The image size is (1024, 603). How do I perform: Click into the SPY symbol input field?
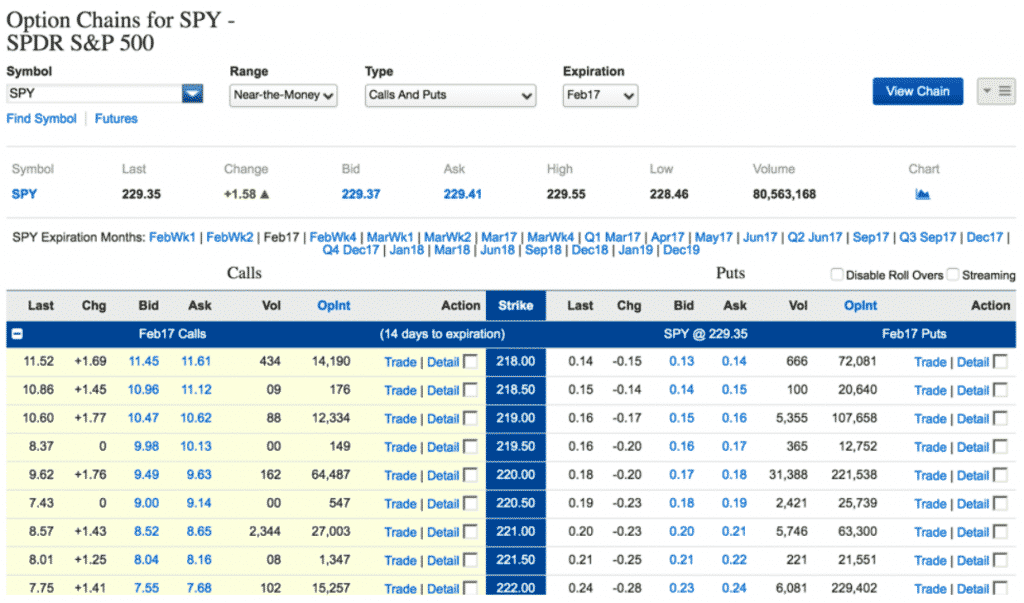(94, 93)
